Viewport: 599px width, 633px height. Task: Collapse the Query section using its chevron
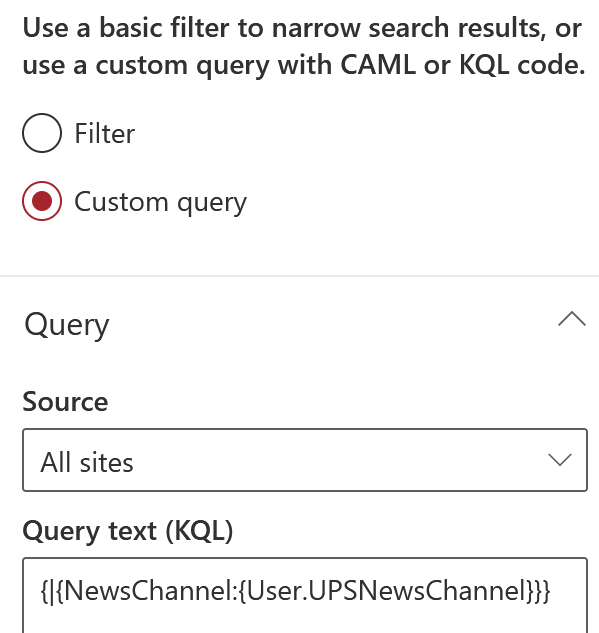pos(572,319)
